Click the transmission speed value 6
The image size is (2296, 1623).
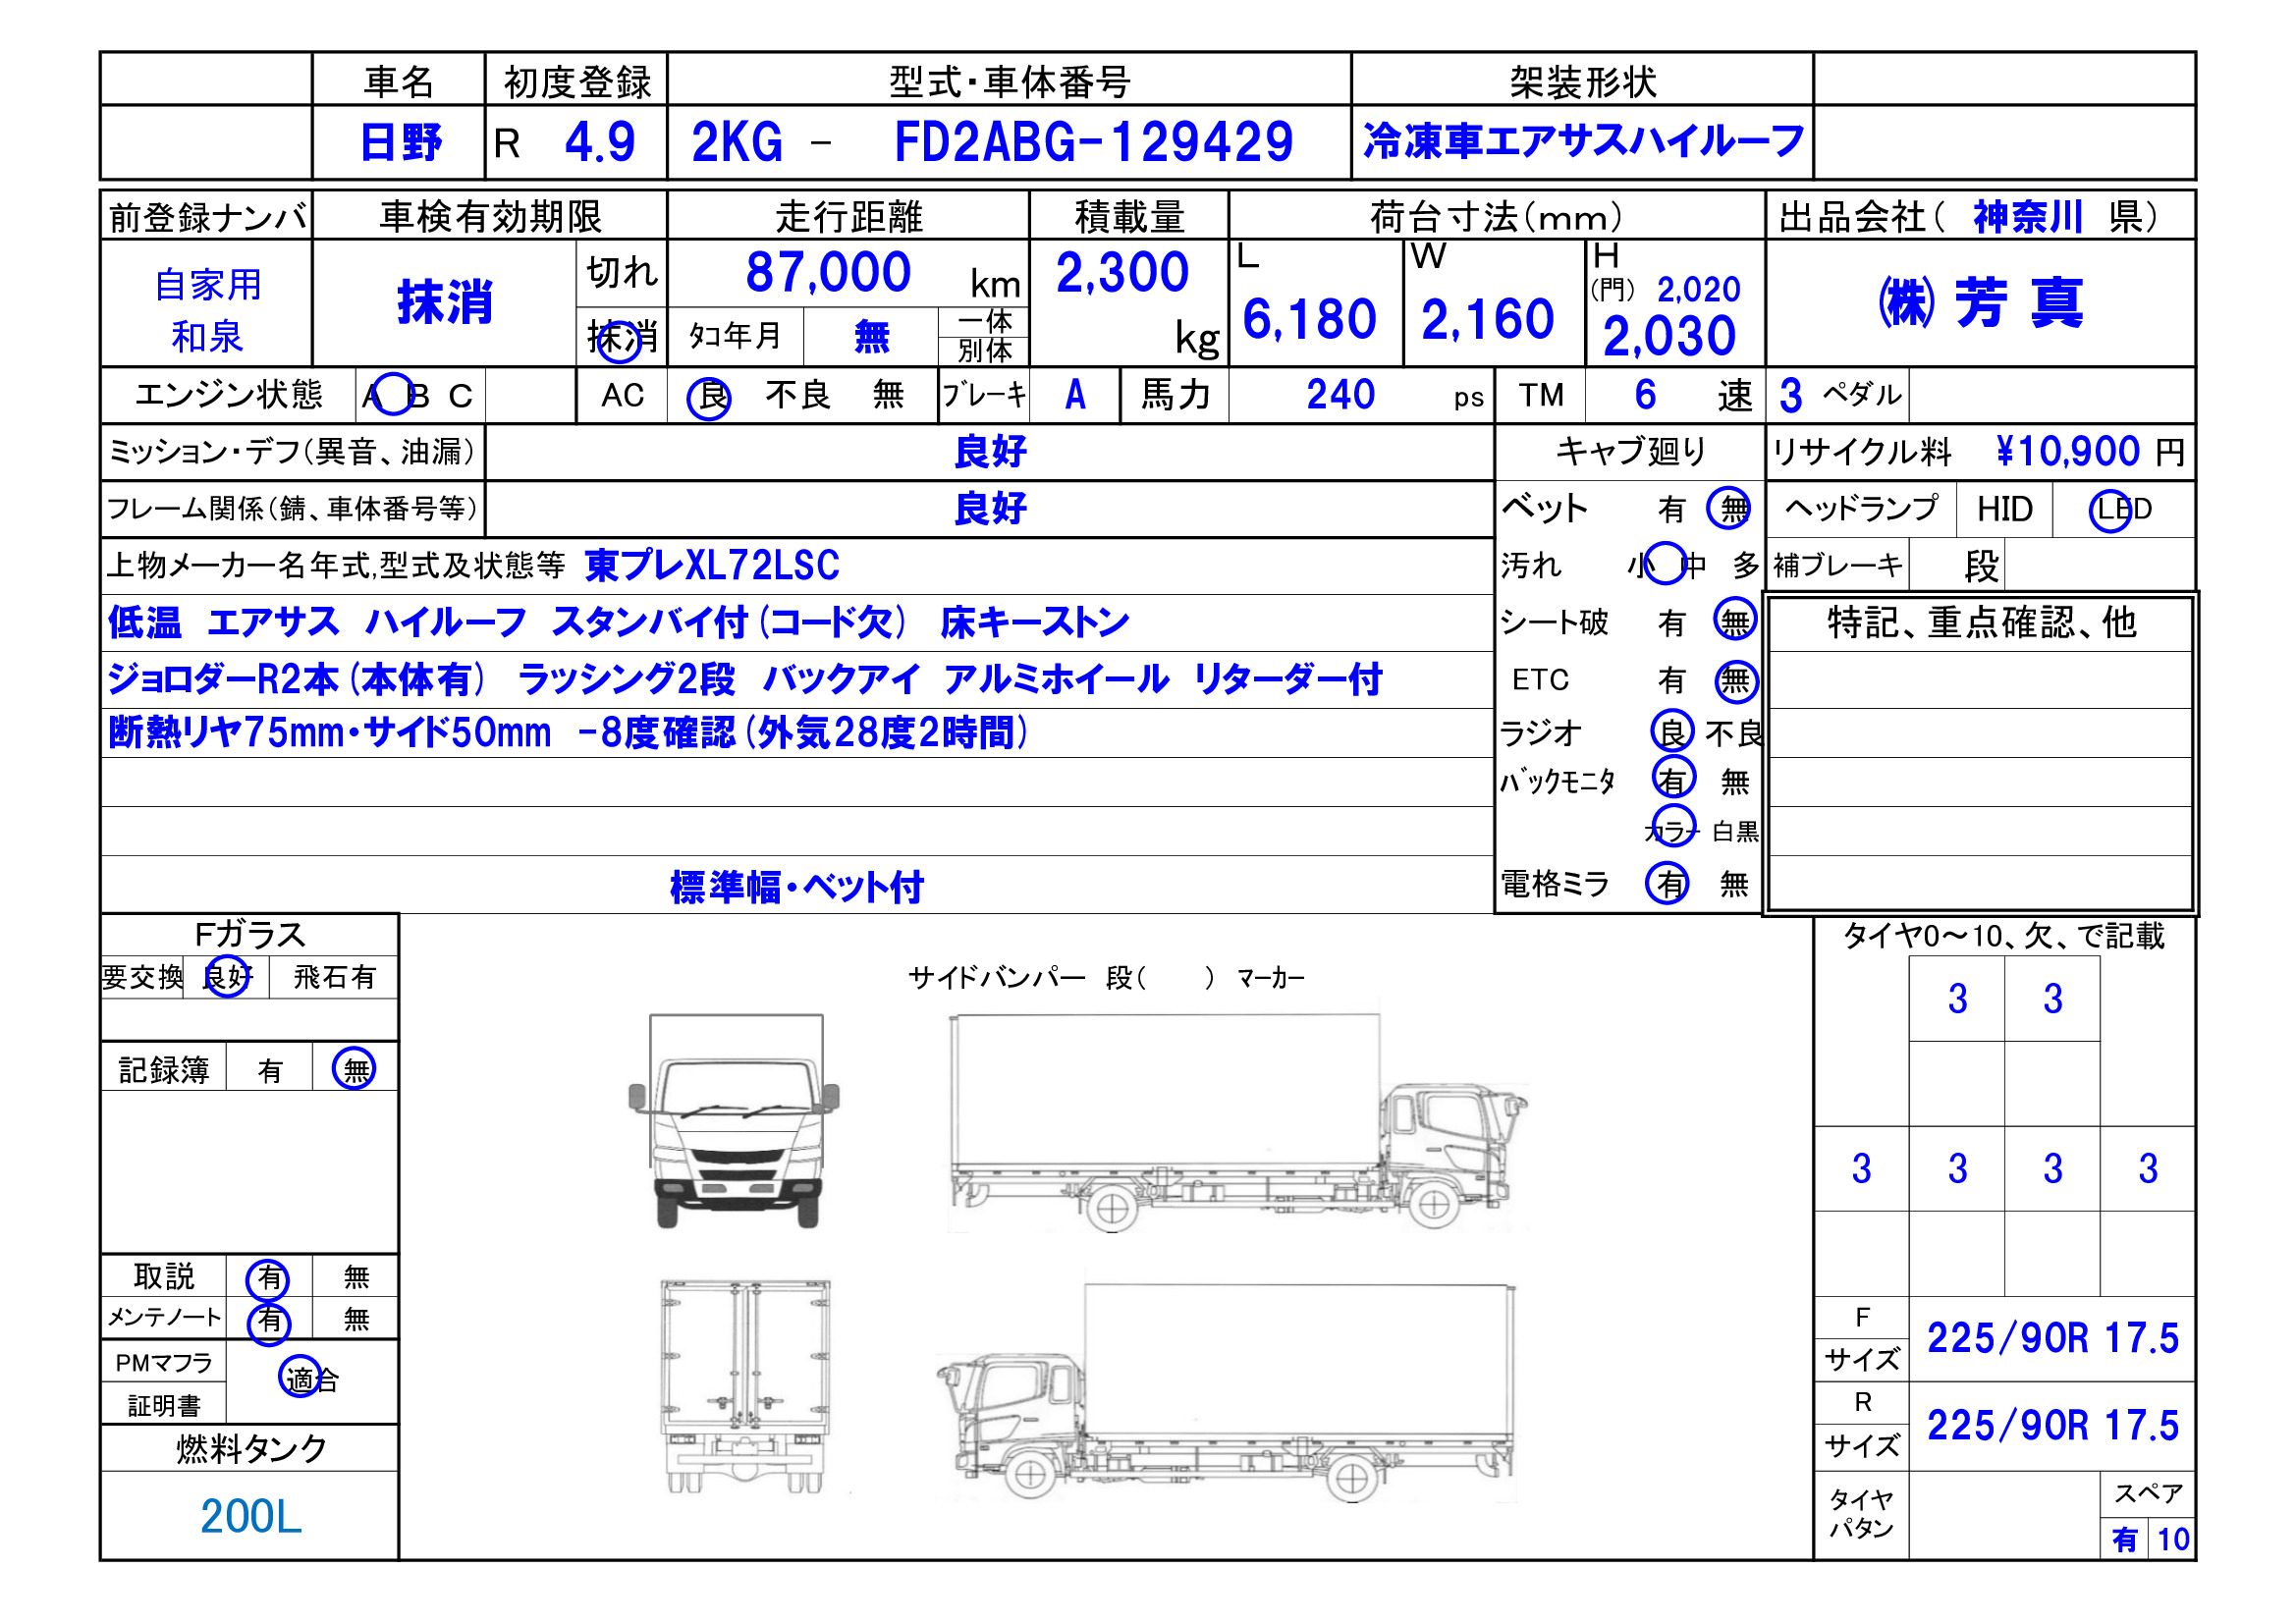point(1645,395)
